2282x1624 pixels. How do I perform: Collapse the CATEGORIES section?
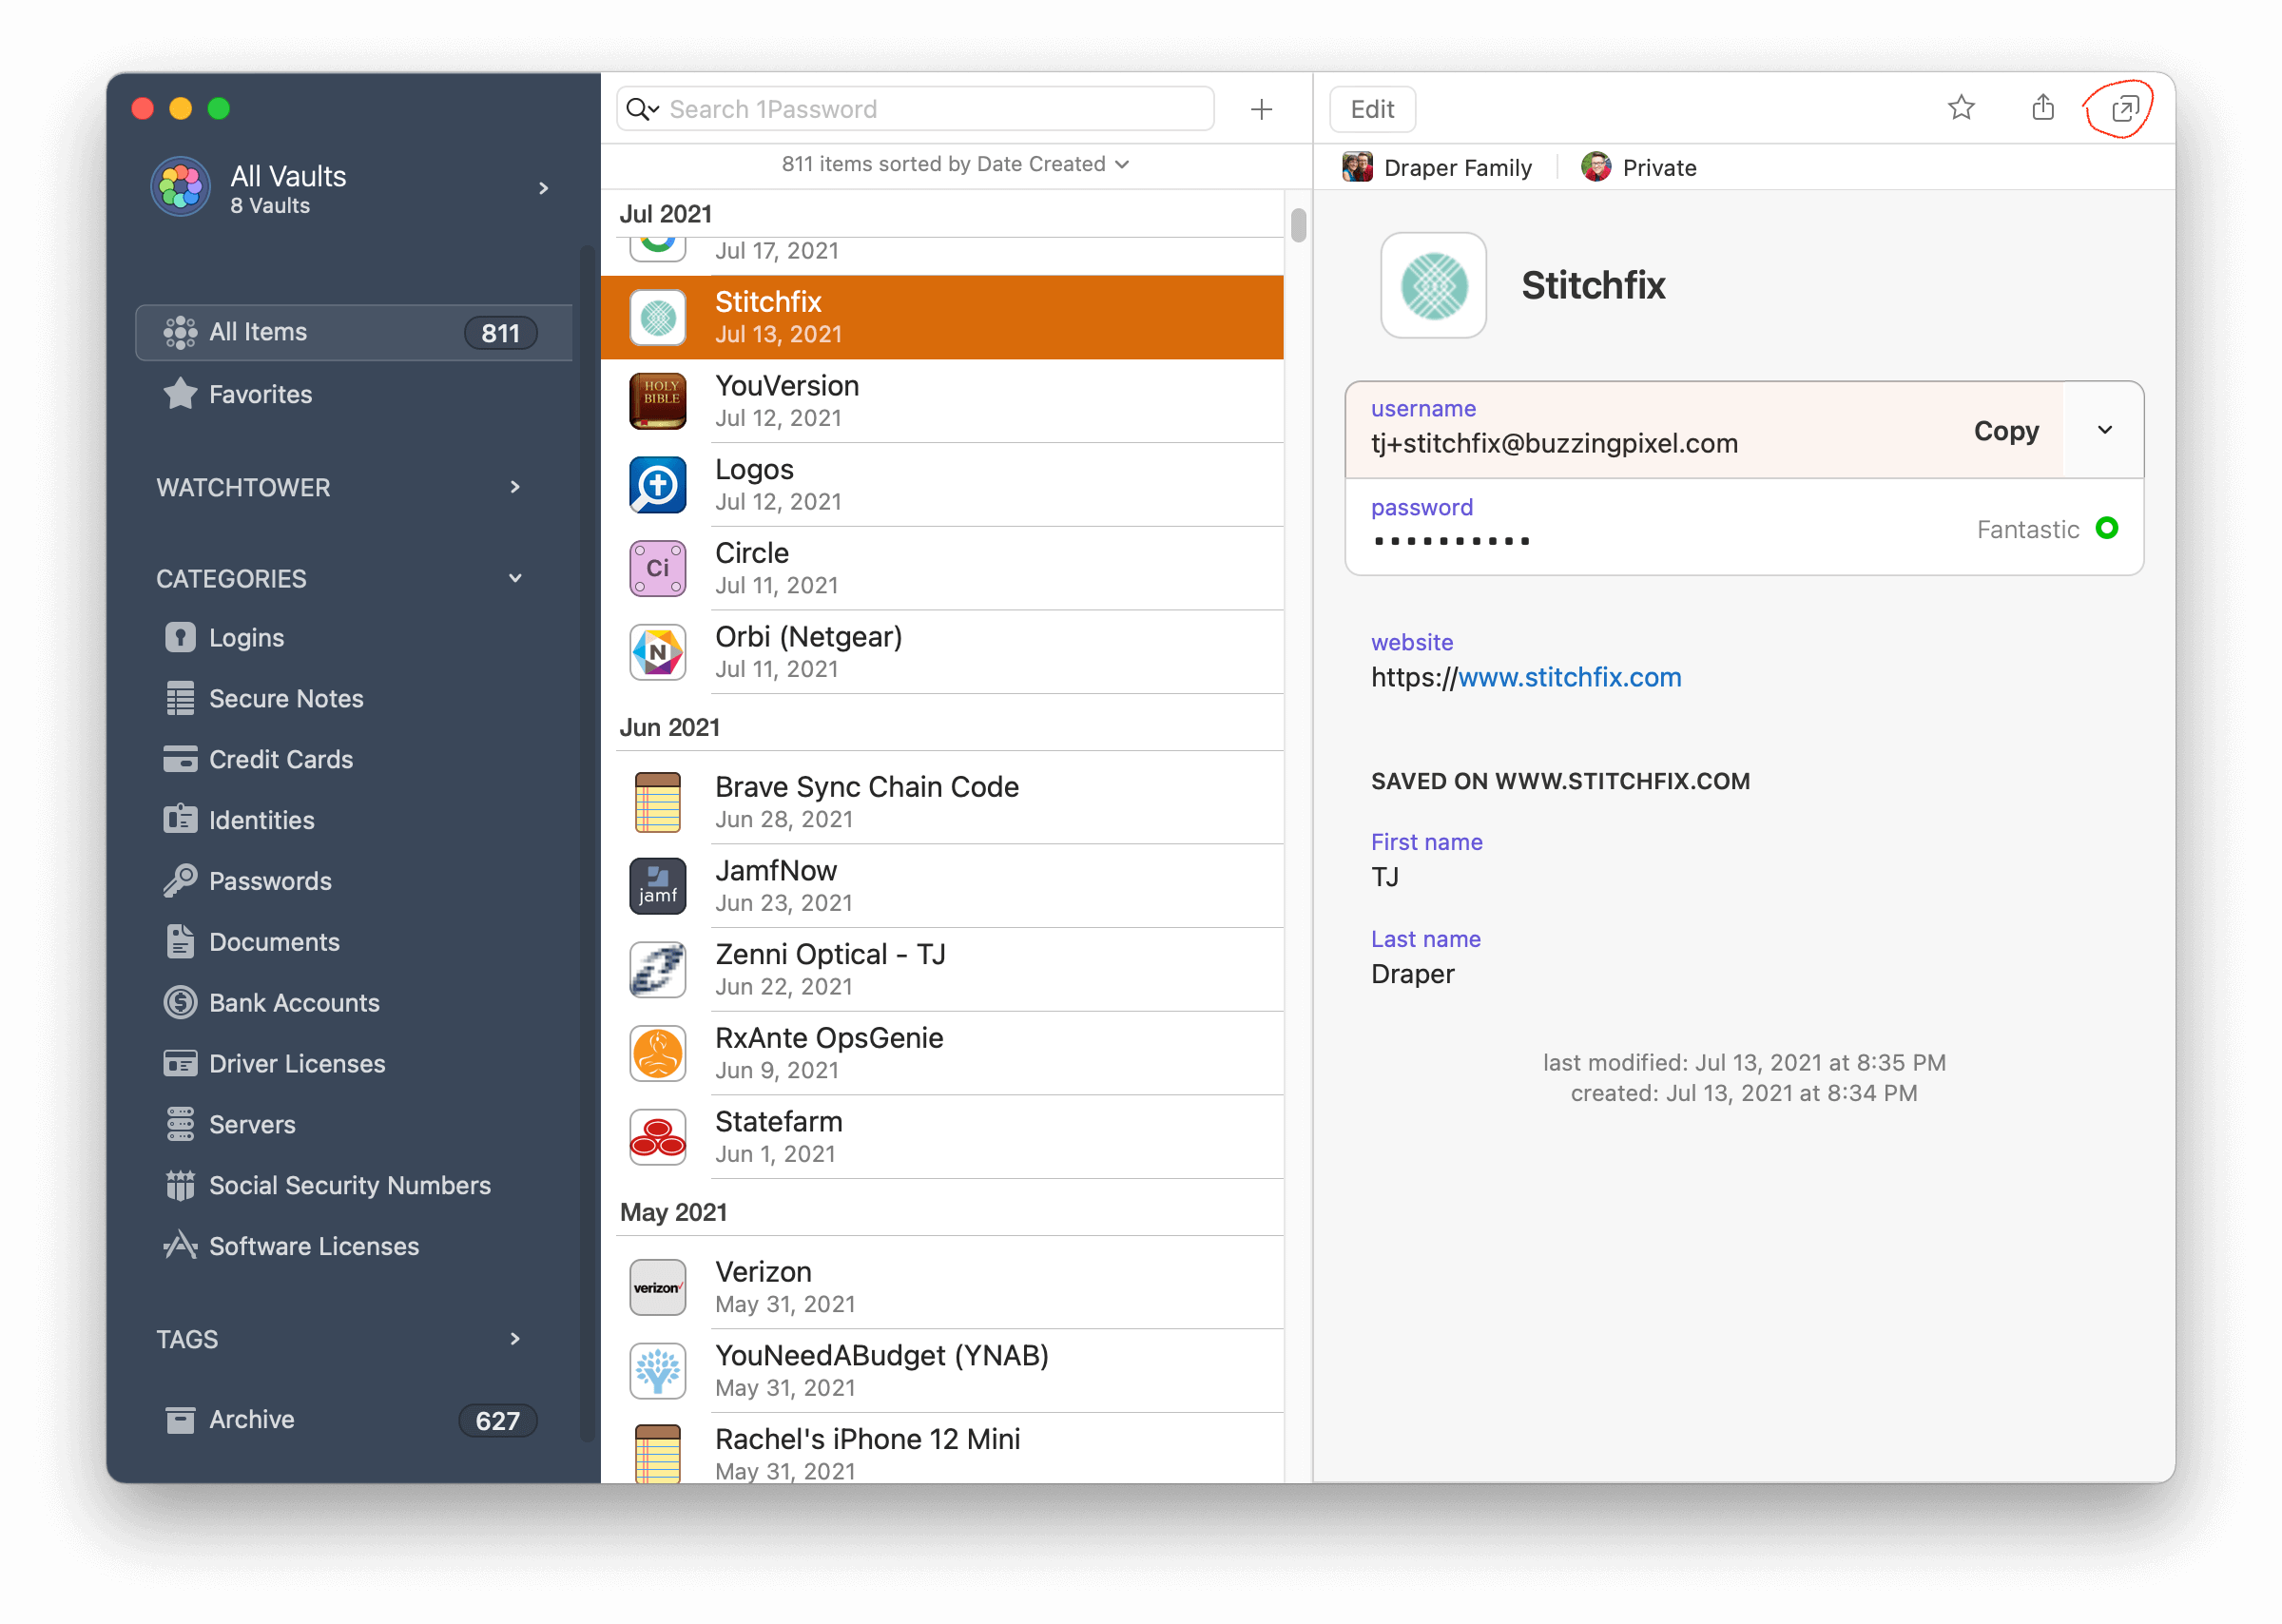[515, 578]
